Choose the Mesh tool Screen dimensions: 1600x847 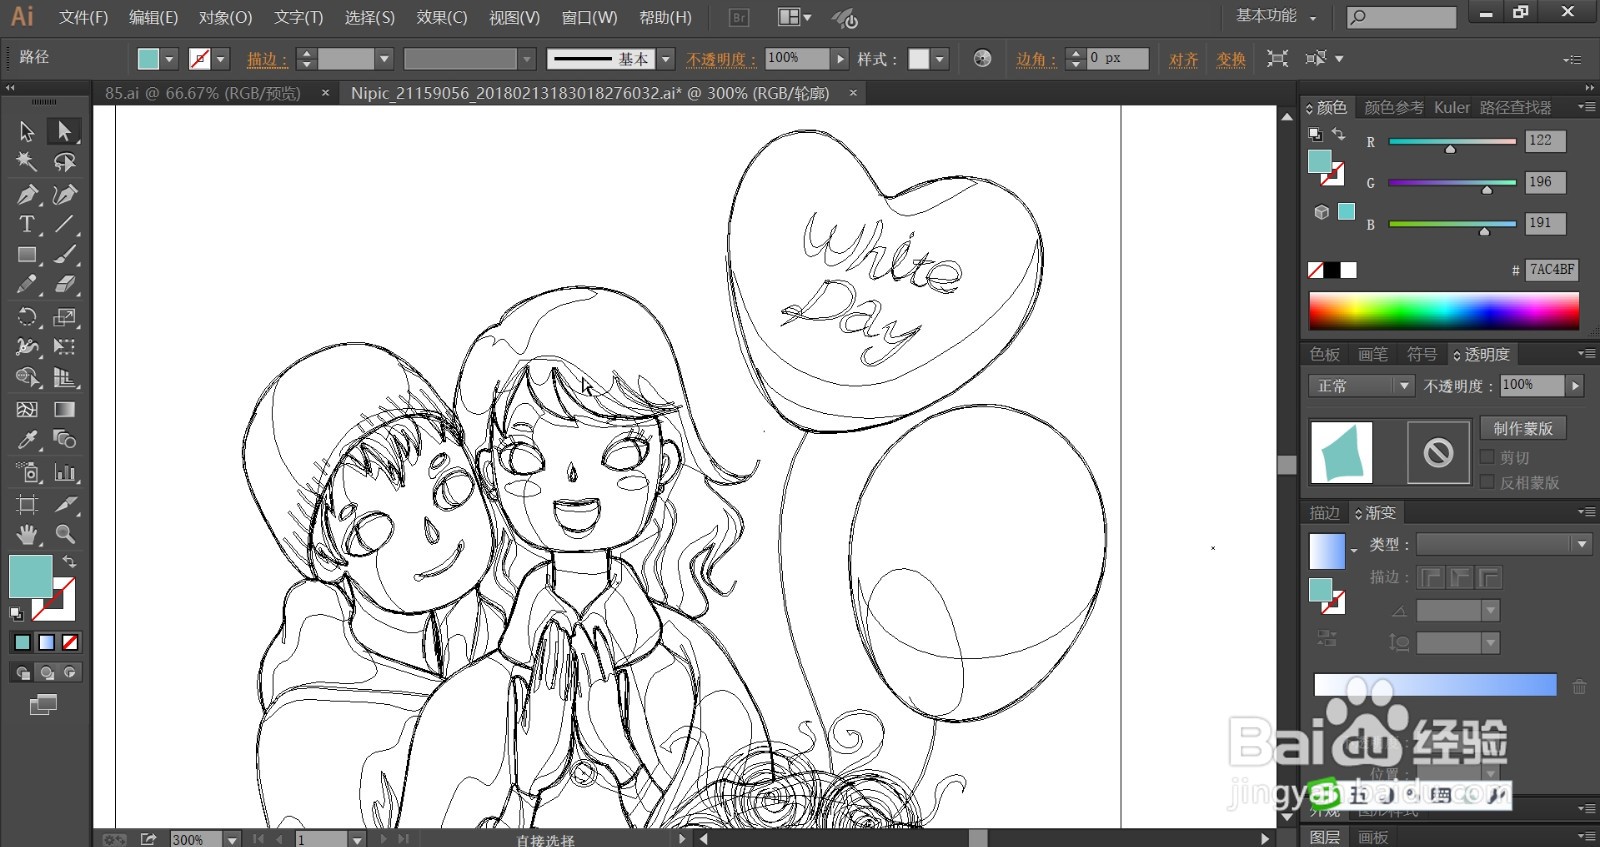tap(27, 409)
